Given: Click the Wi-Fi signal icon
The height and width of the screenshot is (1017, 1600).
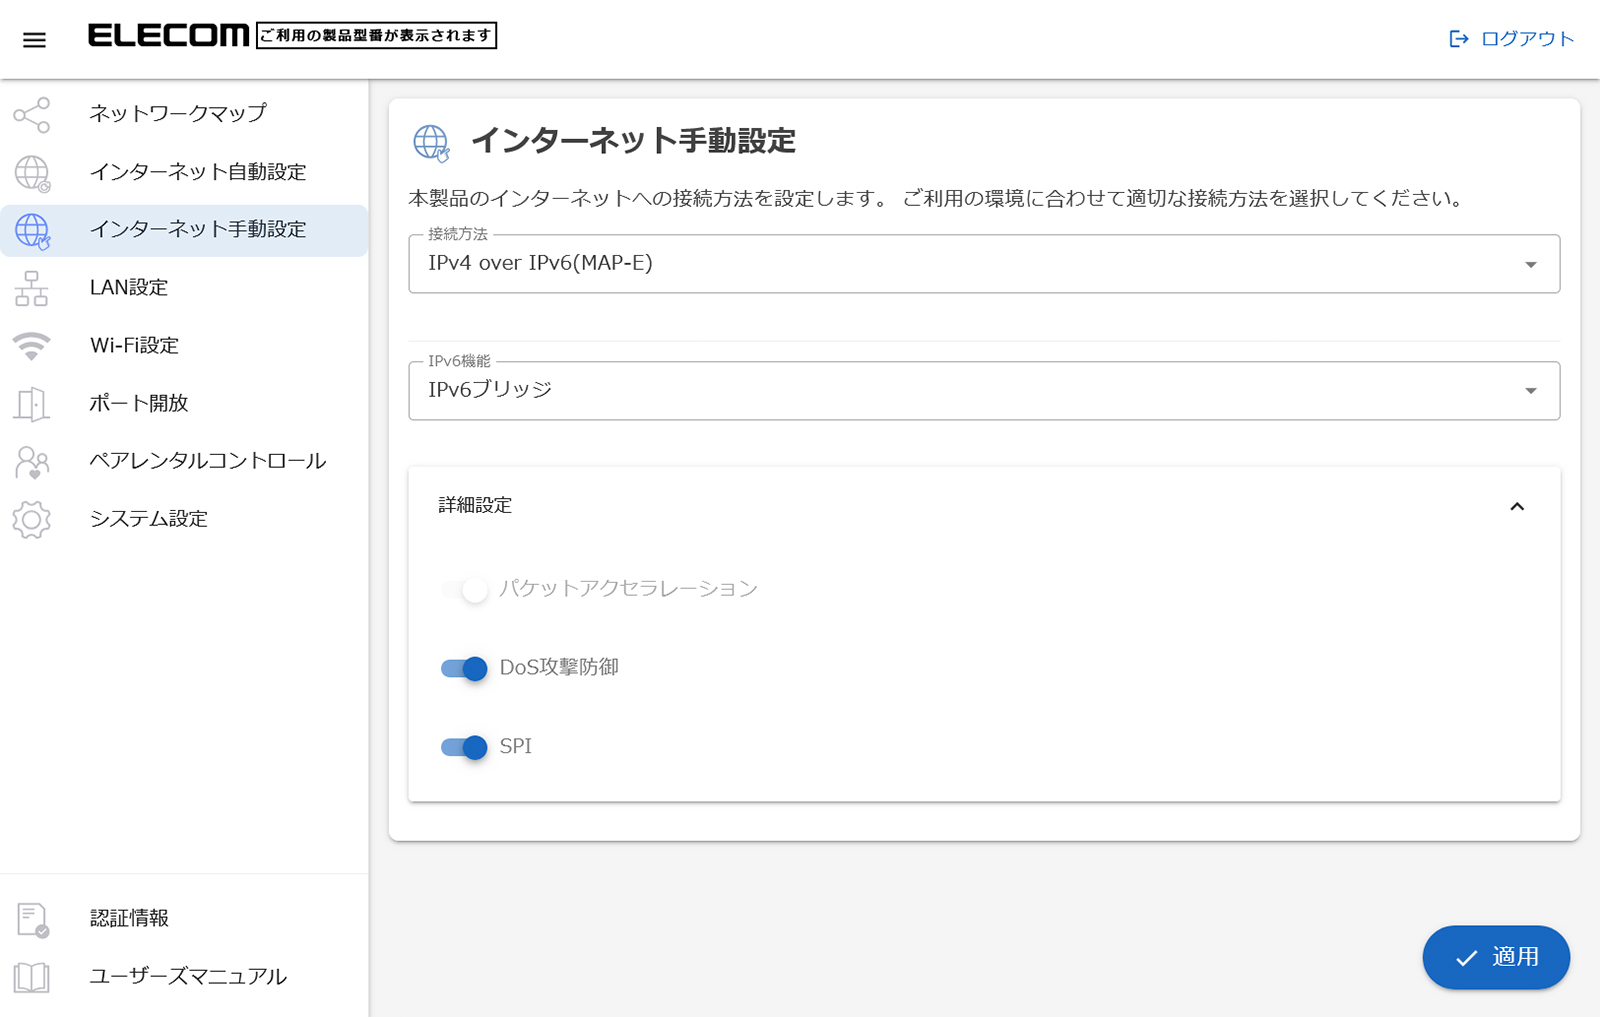Looking at the screenshot, I should 32,346.
